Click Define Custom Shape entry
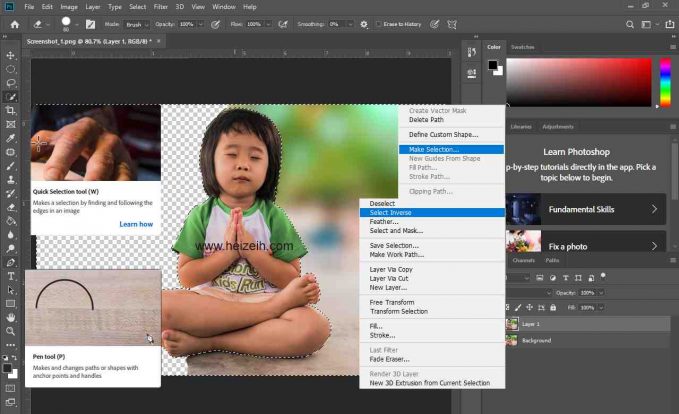The width and height of the screenshot is (679, 414). click(x=443, y=135)
